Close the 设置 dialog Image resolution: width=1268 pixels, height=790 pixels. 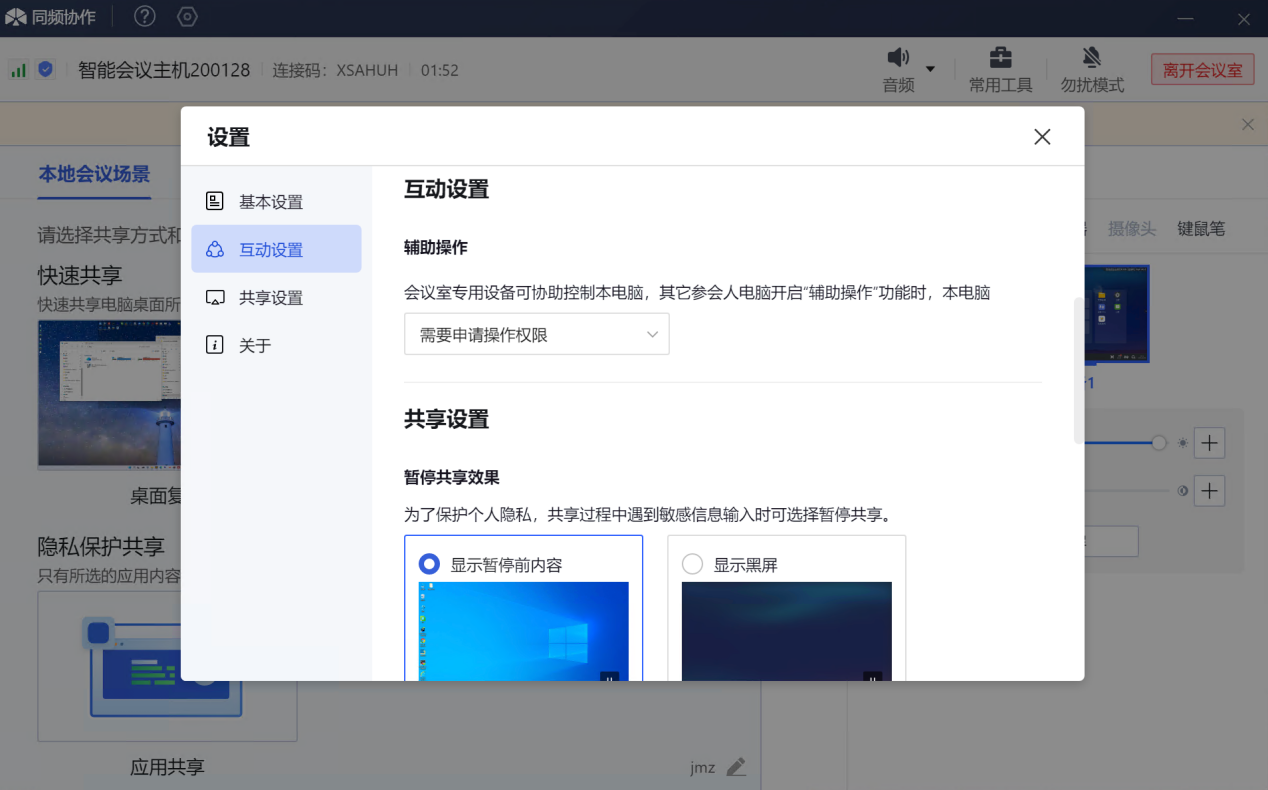(1042, 137)
